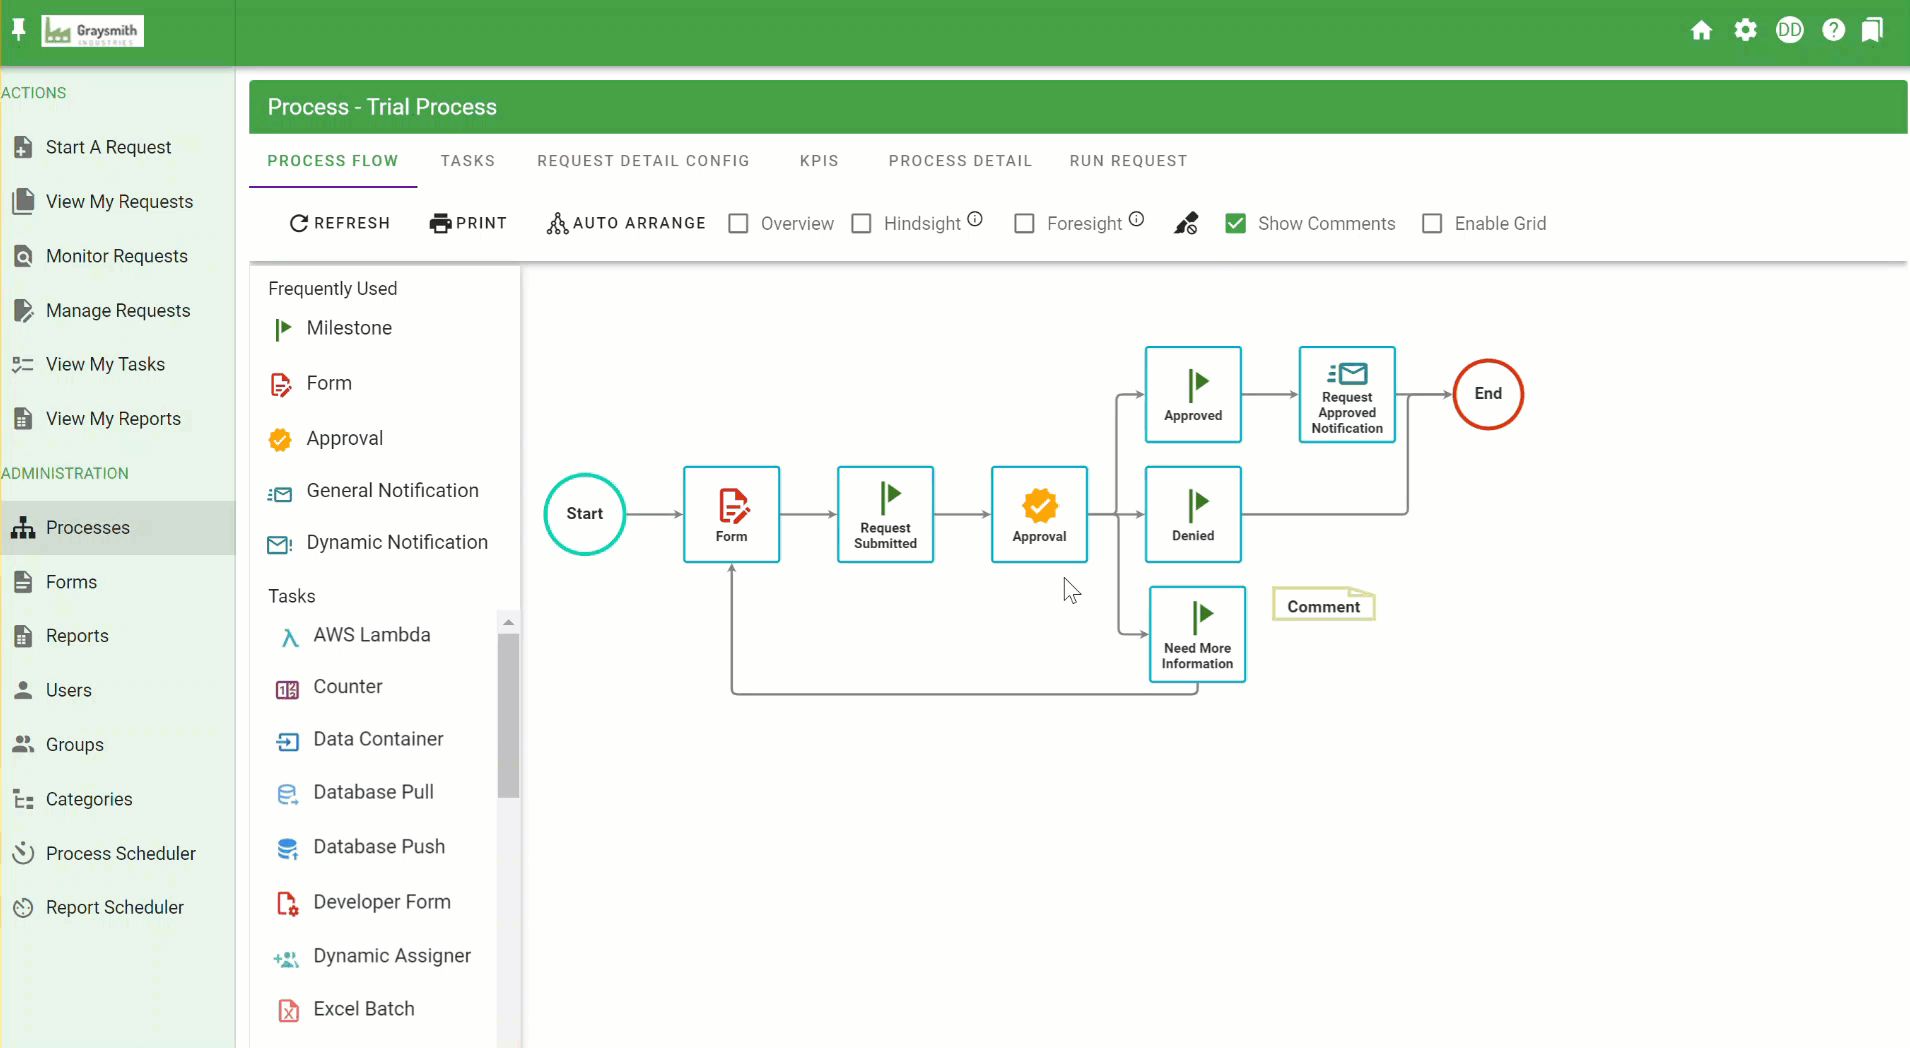Screen dimensions: 1910x1048
Task: Click the bookmark icon in the header
Action: [x=1872, y=30]
